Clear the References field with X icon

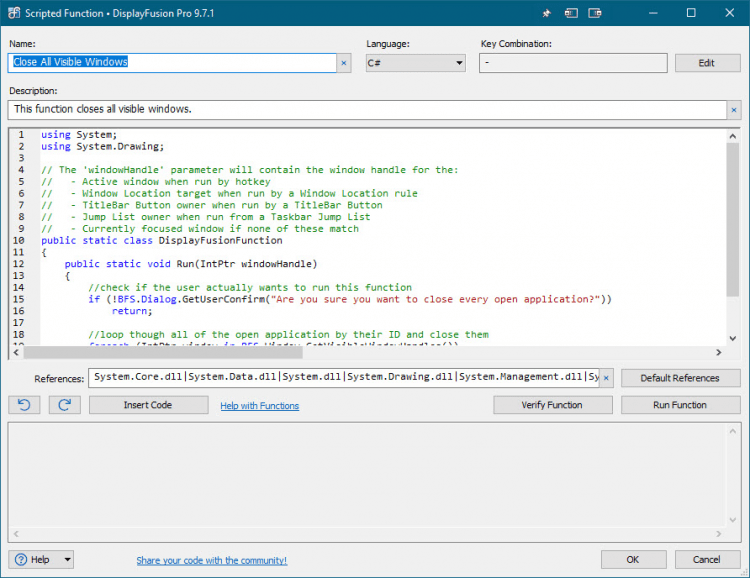[x=606, y=378]
